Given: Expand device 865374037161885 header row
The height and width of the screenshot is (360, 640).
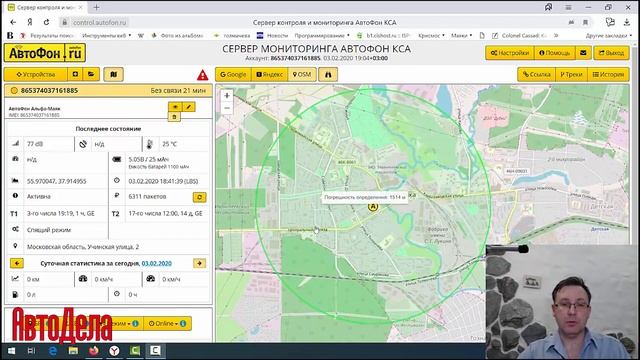Looking at the screenshot, I should point(108,91).
